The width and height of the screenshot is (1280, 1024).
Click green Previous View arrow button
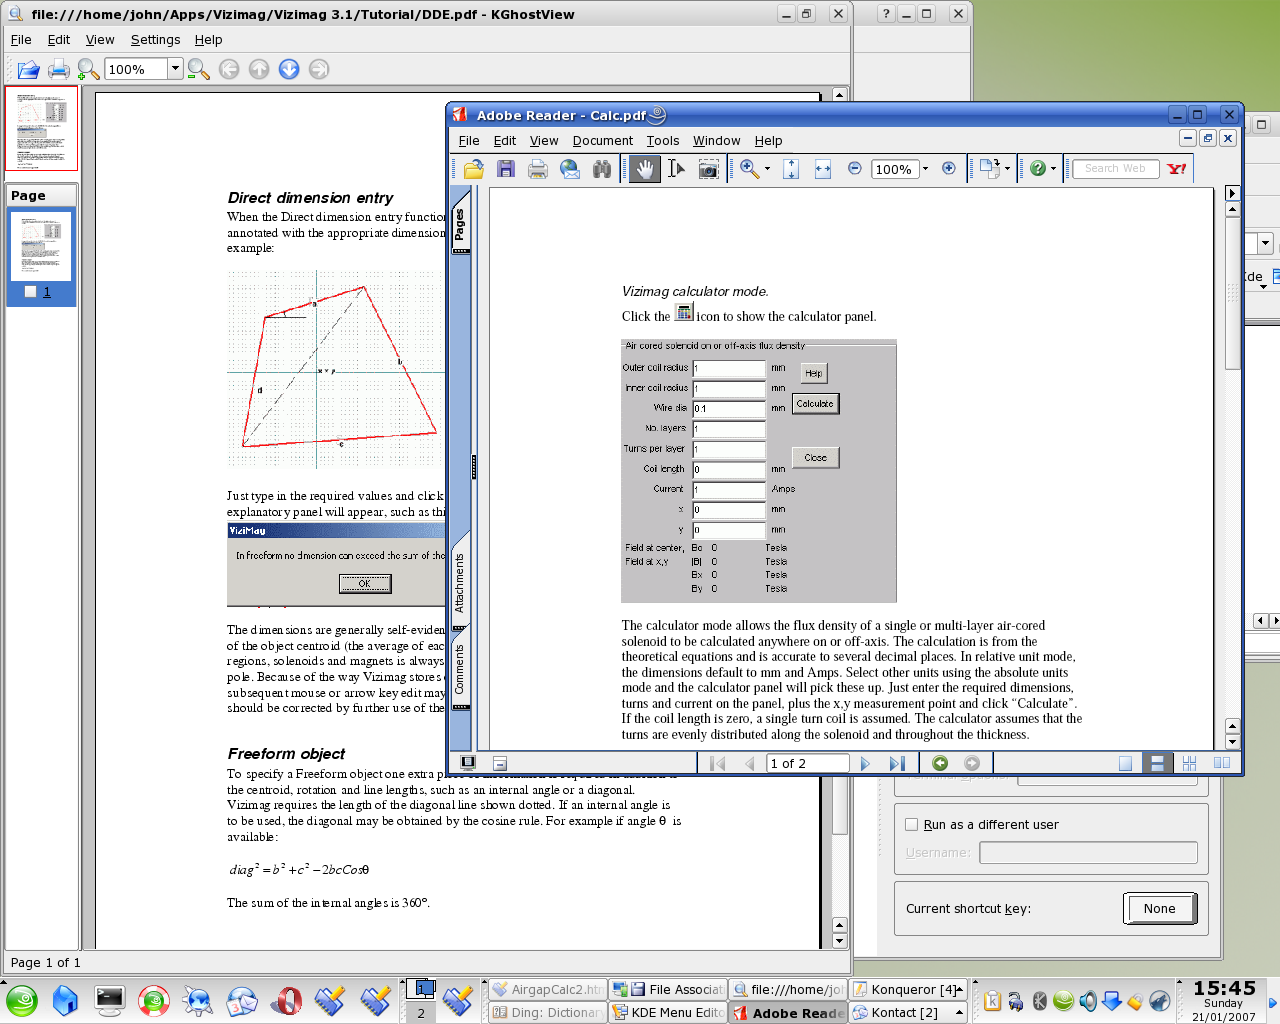[940, 763]
